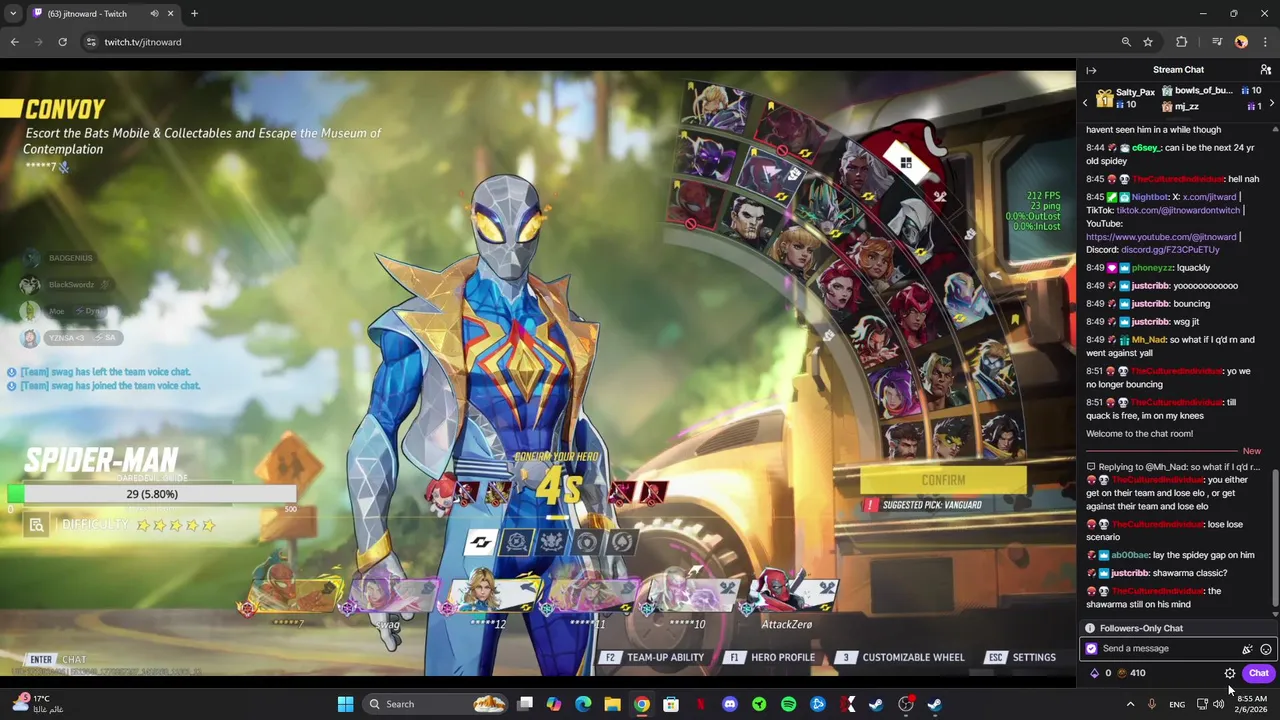
Task: Open the Chrome profile avatar
Action: (1241, 42)
